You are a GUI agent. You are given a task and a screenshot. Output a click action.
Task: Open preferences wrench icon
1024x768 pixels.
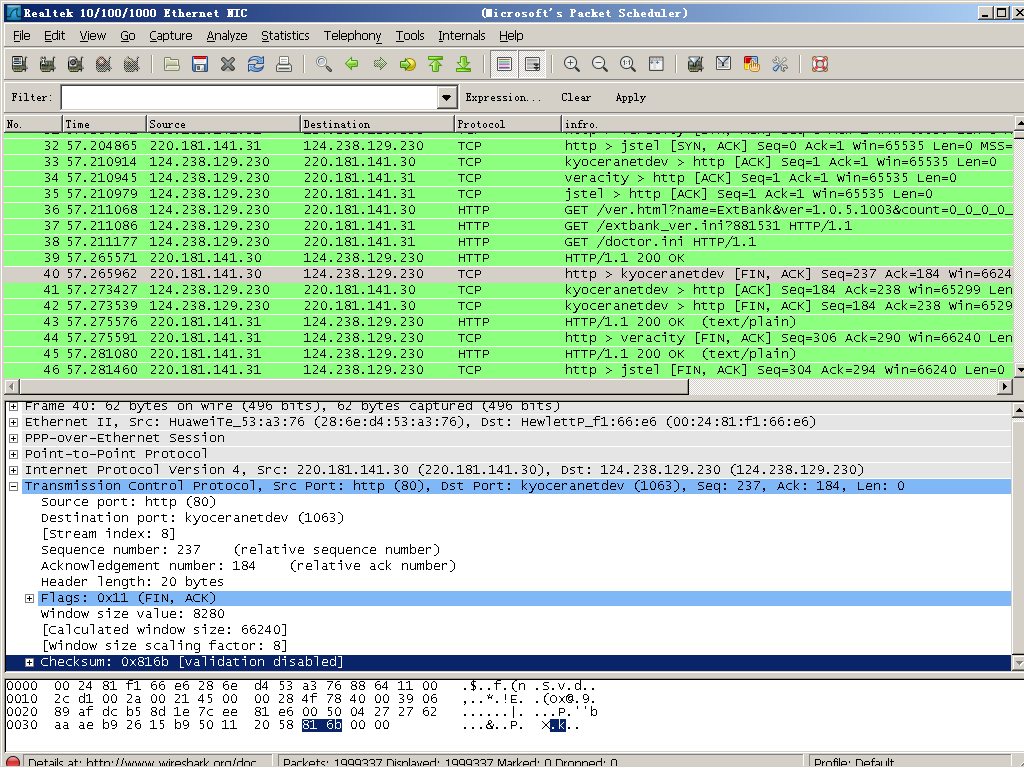point(780,64)
